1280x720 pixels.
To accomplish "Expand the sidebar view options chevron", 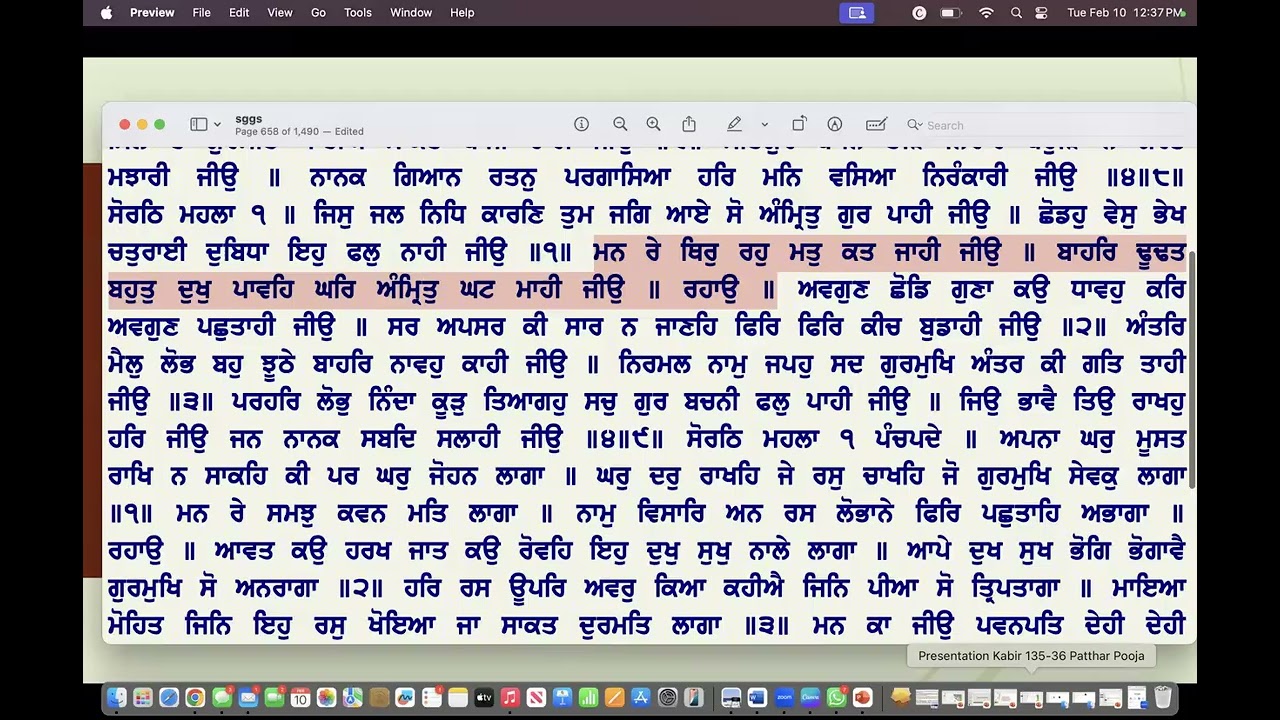I will (x=217, y=125).
